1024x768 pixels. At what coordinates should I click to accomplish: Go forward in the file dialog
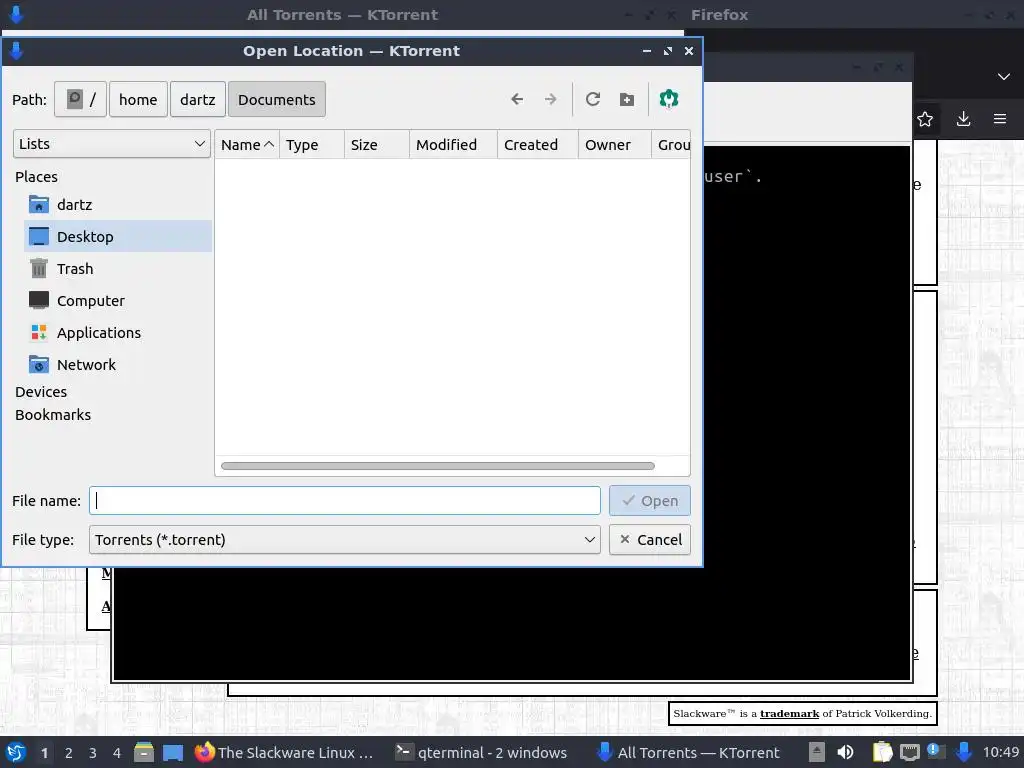551,99
